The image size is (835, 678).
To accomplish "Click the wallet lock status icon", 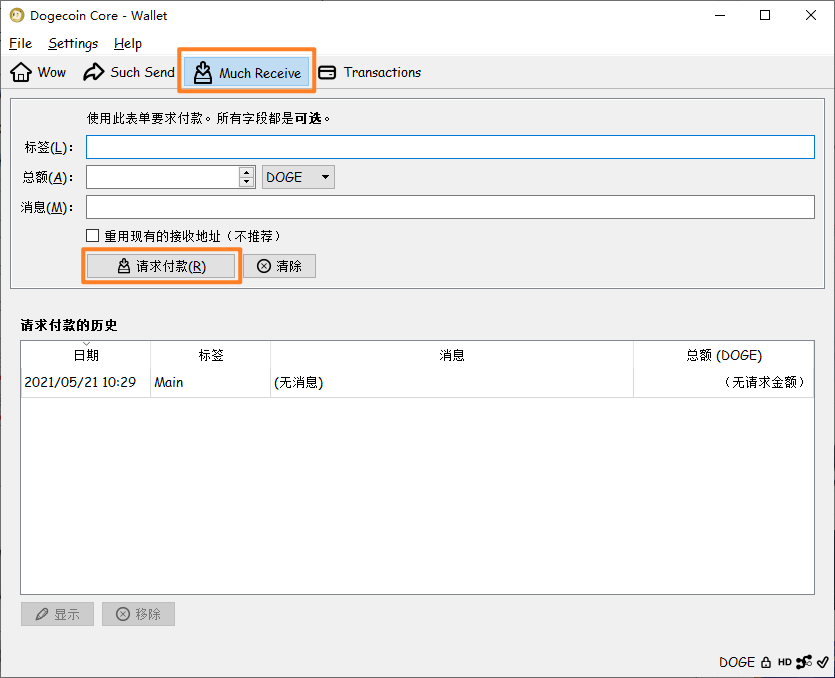I will (766, 662).
